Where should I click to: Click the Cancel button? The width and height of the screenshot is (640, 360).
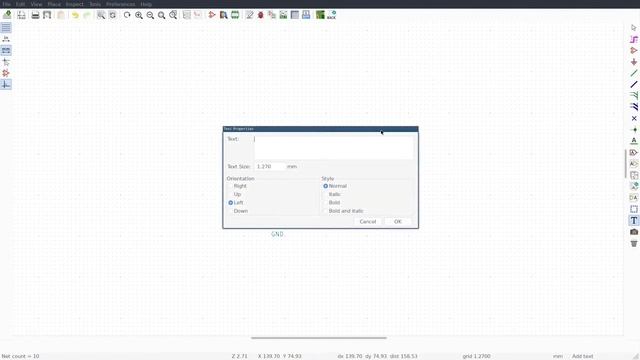coord(368,222)
